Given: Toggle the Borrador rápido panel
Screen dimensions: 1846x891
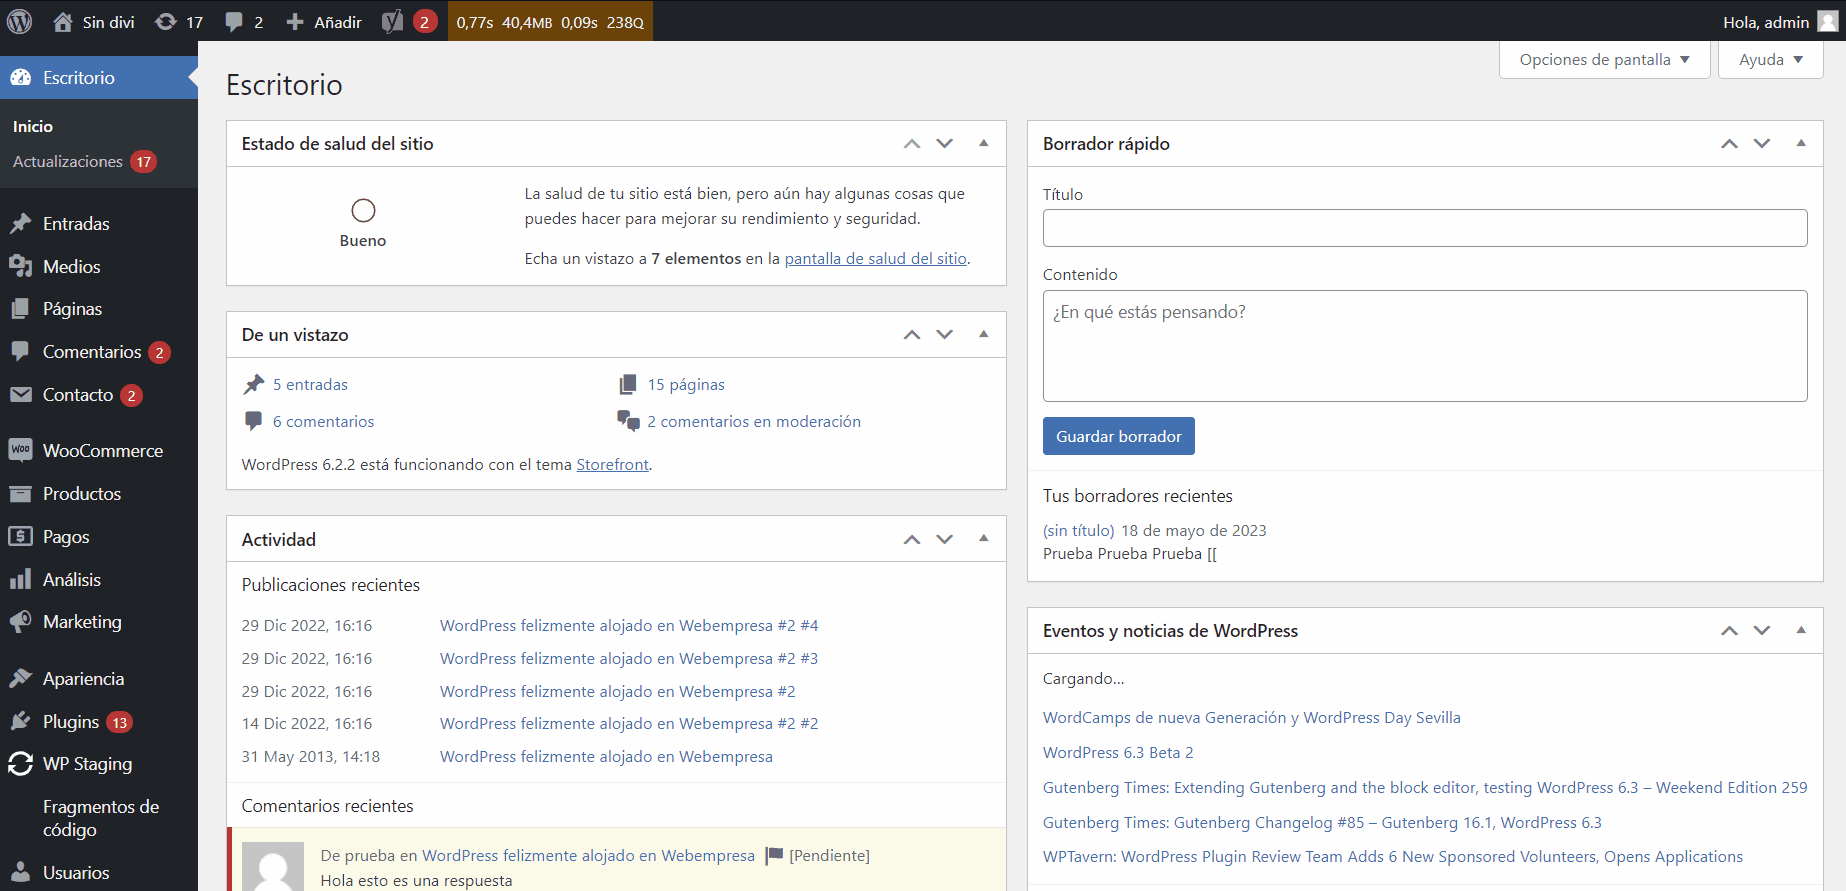Looking at the screenshot, I should pos(1801,143).
